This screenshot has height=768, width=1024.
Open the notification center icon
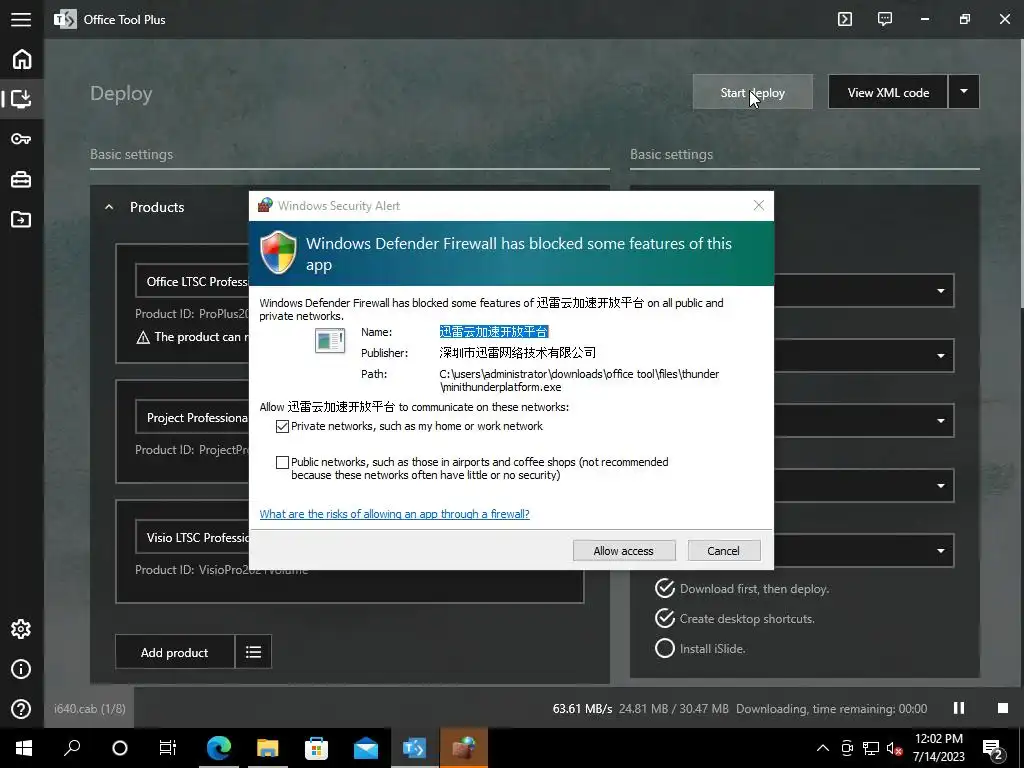point(993,749)
